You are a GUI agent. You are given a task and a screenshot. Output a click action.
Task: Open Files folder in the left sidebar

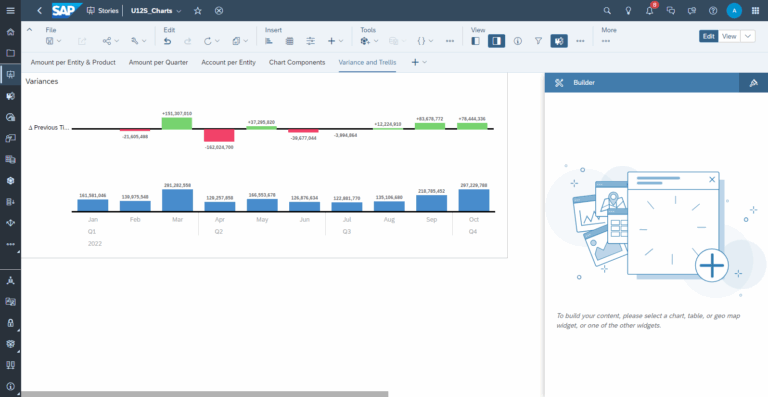[x=10, y=53]
